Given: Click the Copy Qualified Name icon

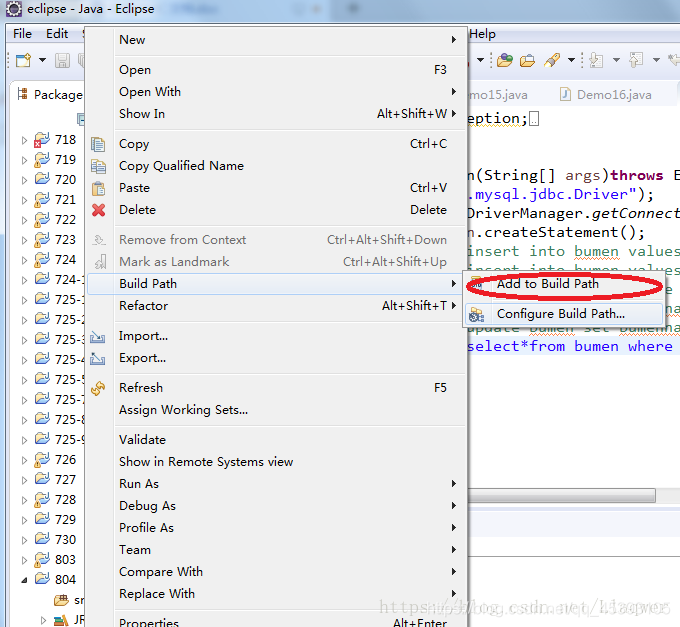Looking at the screenshot, I should [98, 166].
